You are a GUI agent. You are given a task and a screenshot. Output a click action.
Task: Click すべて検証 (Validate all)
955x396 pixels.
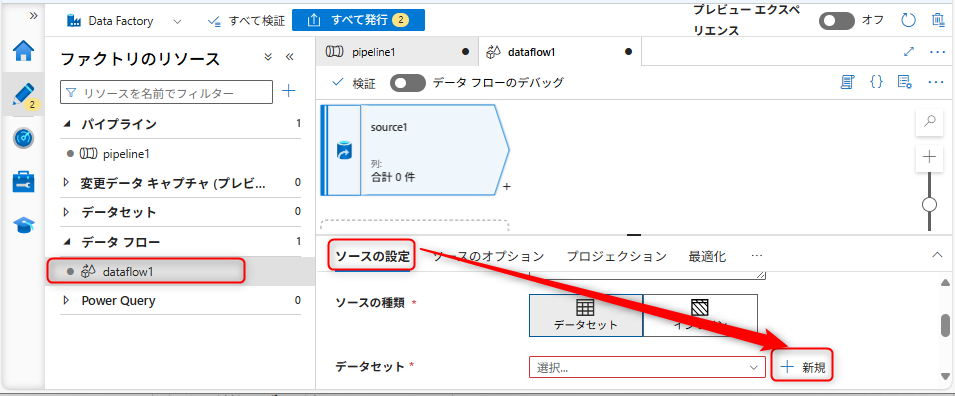point(245,21)
